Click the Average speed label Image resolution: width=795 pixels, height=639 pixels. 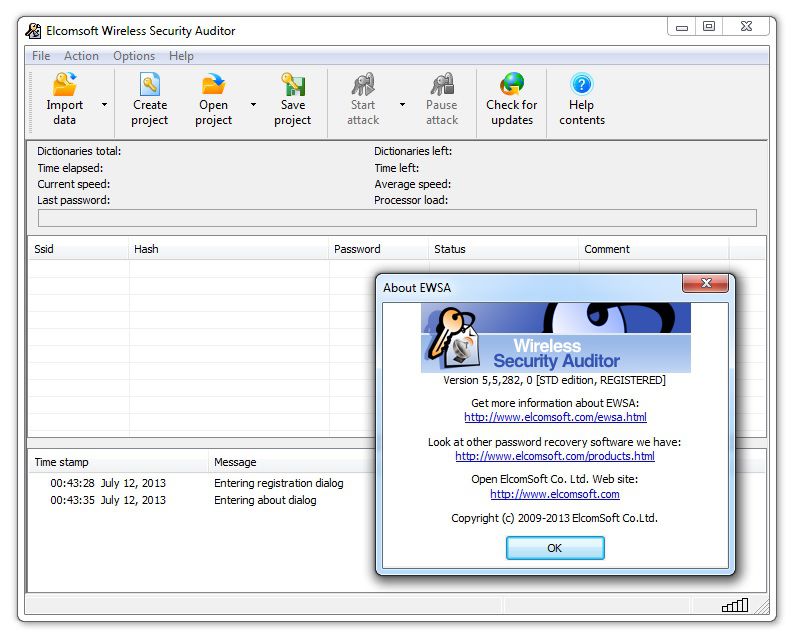tap(412, 184)
